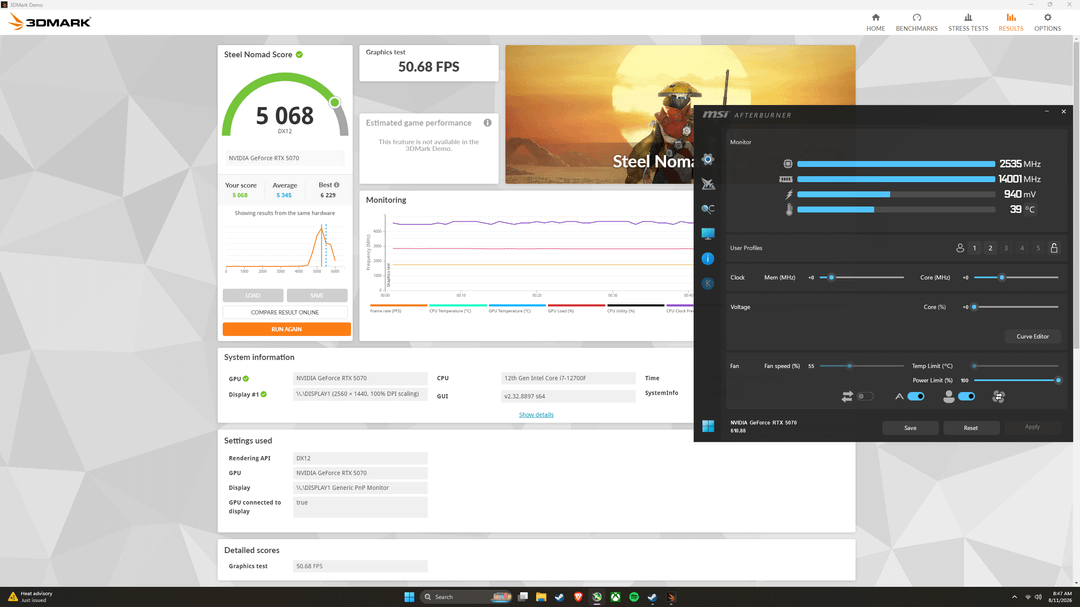Open the OC Scanner in Afterburner

click(x=707, y=209)
